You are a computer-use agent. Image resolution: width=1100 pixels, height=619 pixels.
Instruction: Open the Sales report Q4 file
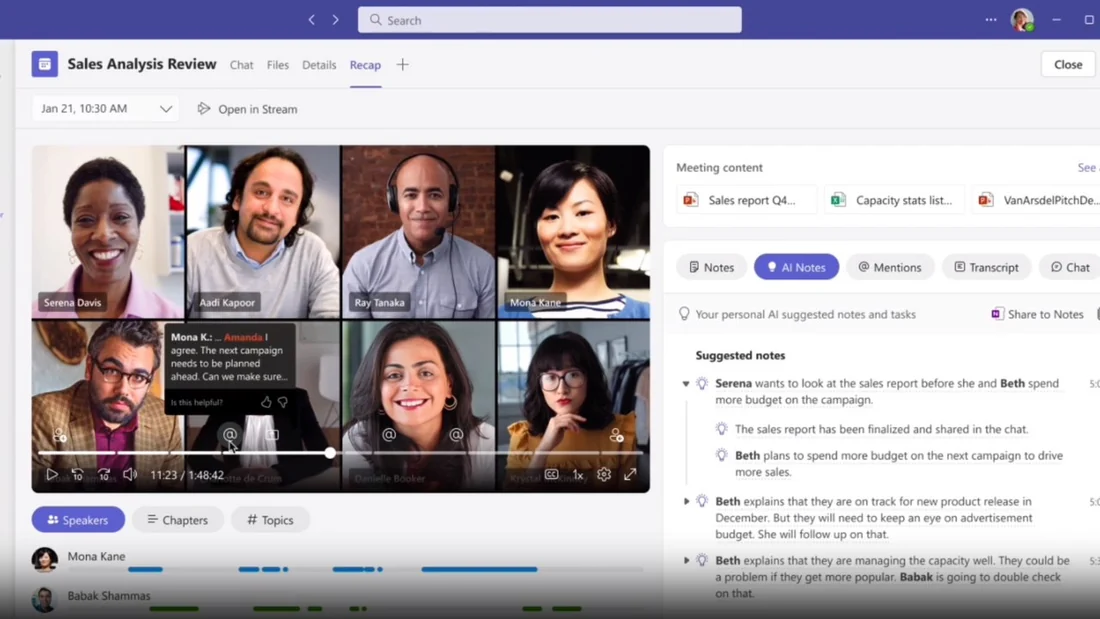pos(747,200)
